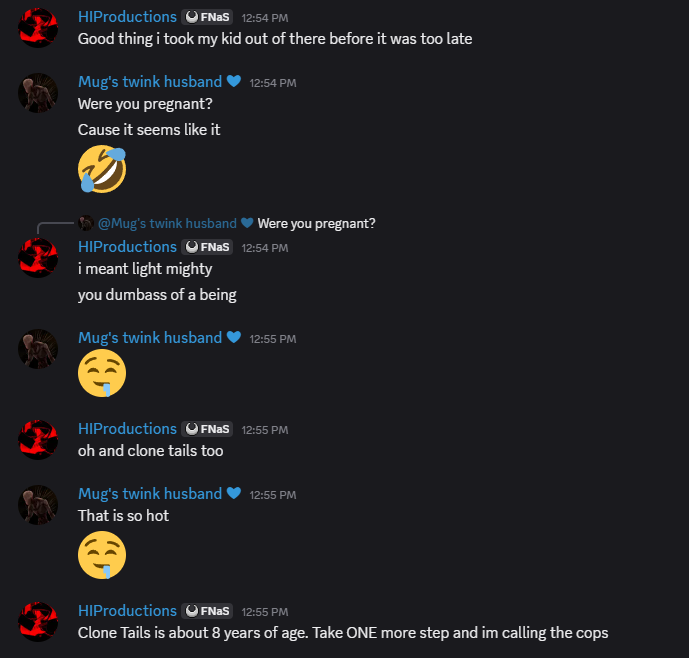
Task: Jump to replied message "Were you pregnant?" preview
Action: pos(316,224)
